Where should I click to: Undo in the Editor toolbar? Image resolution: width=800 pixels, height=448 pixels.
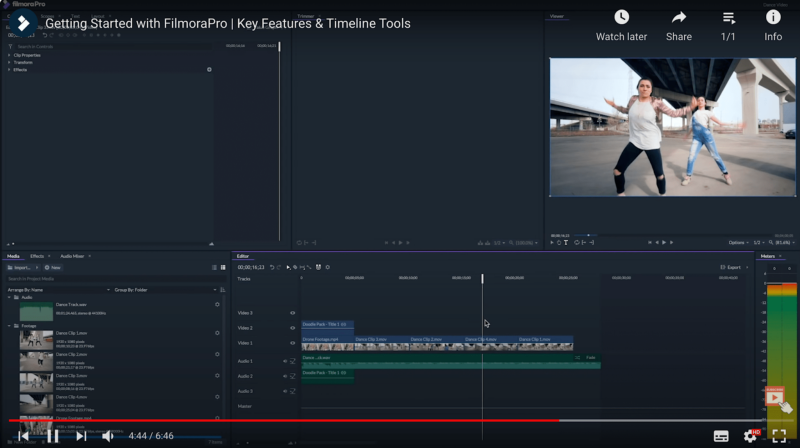click(x=272, y=267)
